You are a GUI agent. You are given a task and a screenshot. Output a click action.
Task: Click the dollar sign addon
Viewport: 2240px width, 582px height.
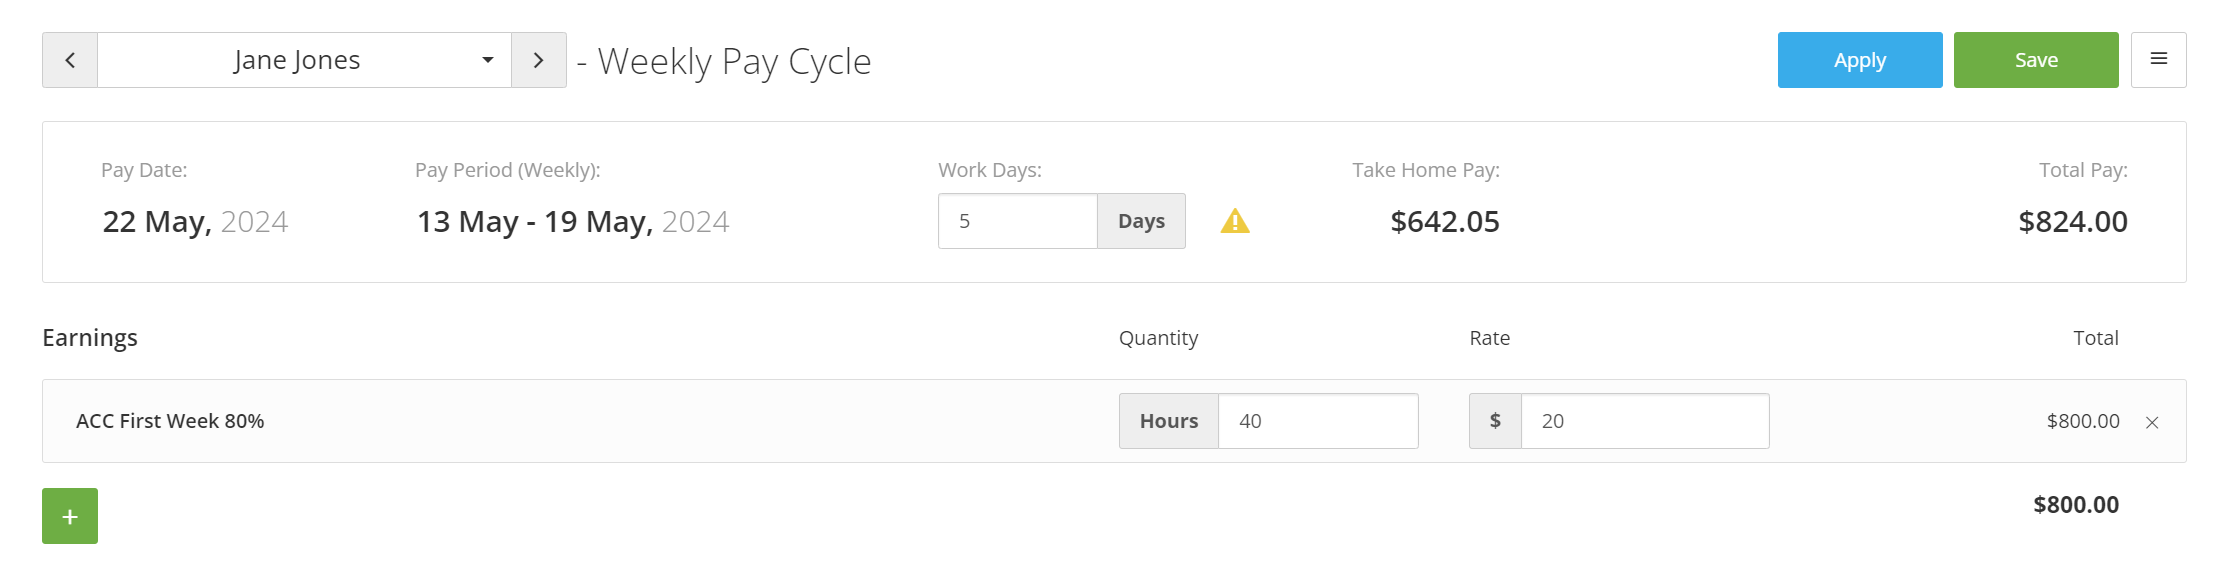pyautogui.click(x=1495, y=421)
